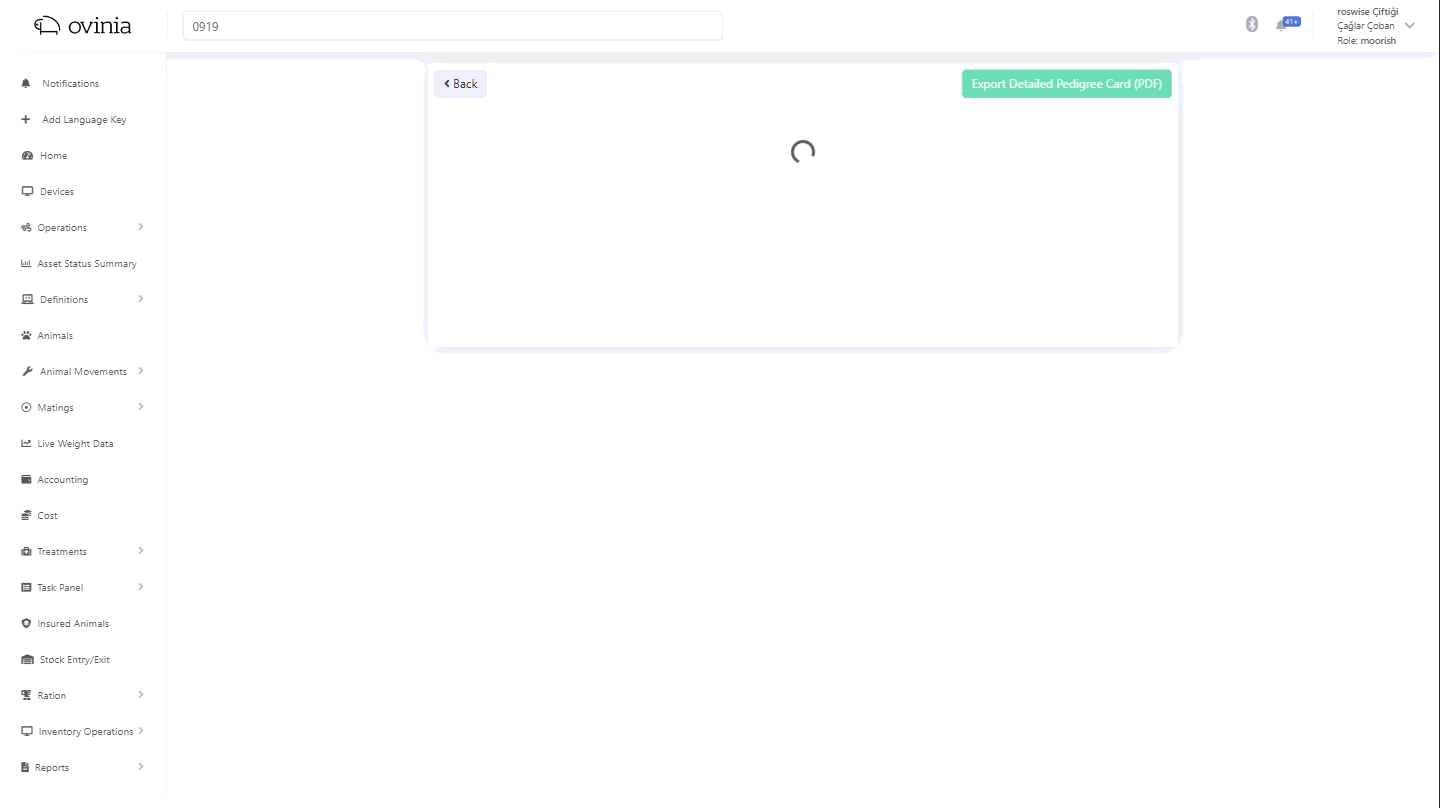Open the notifications bell with badge
This screenshot has width=1440, height=808.
pyautogui.click(x=1282, y=25)
